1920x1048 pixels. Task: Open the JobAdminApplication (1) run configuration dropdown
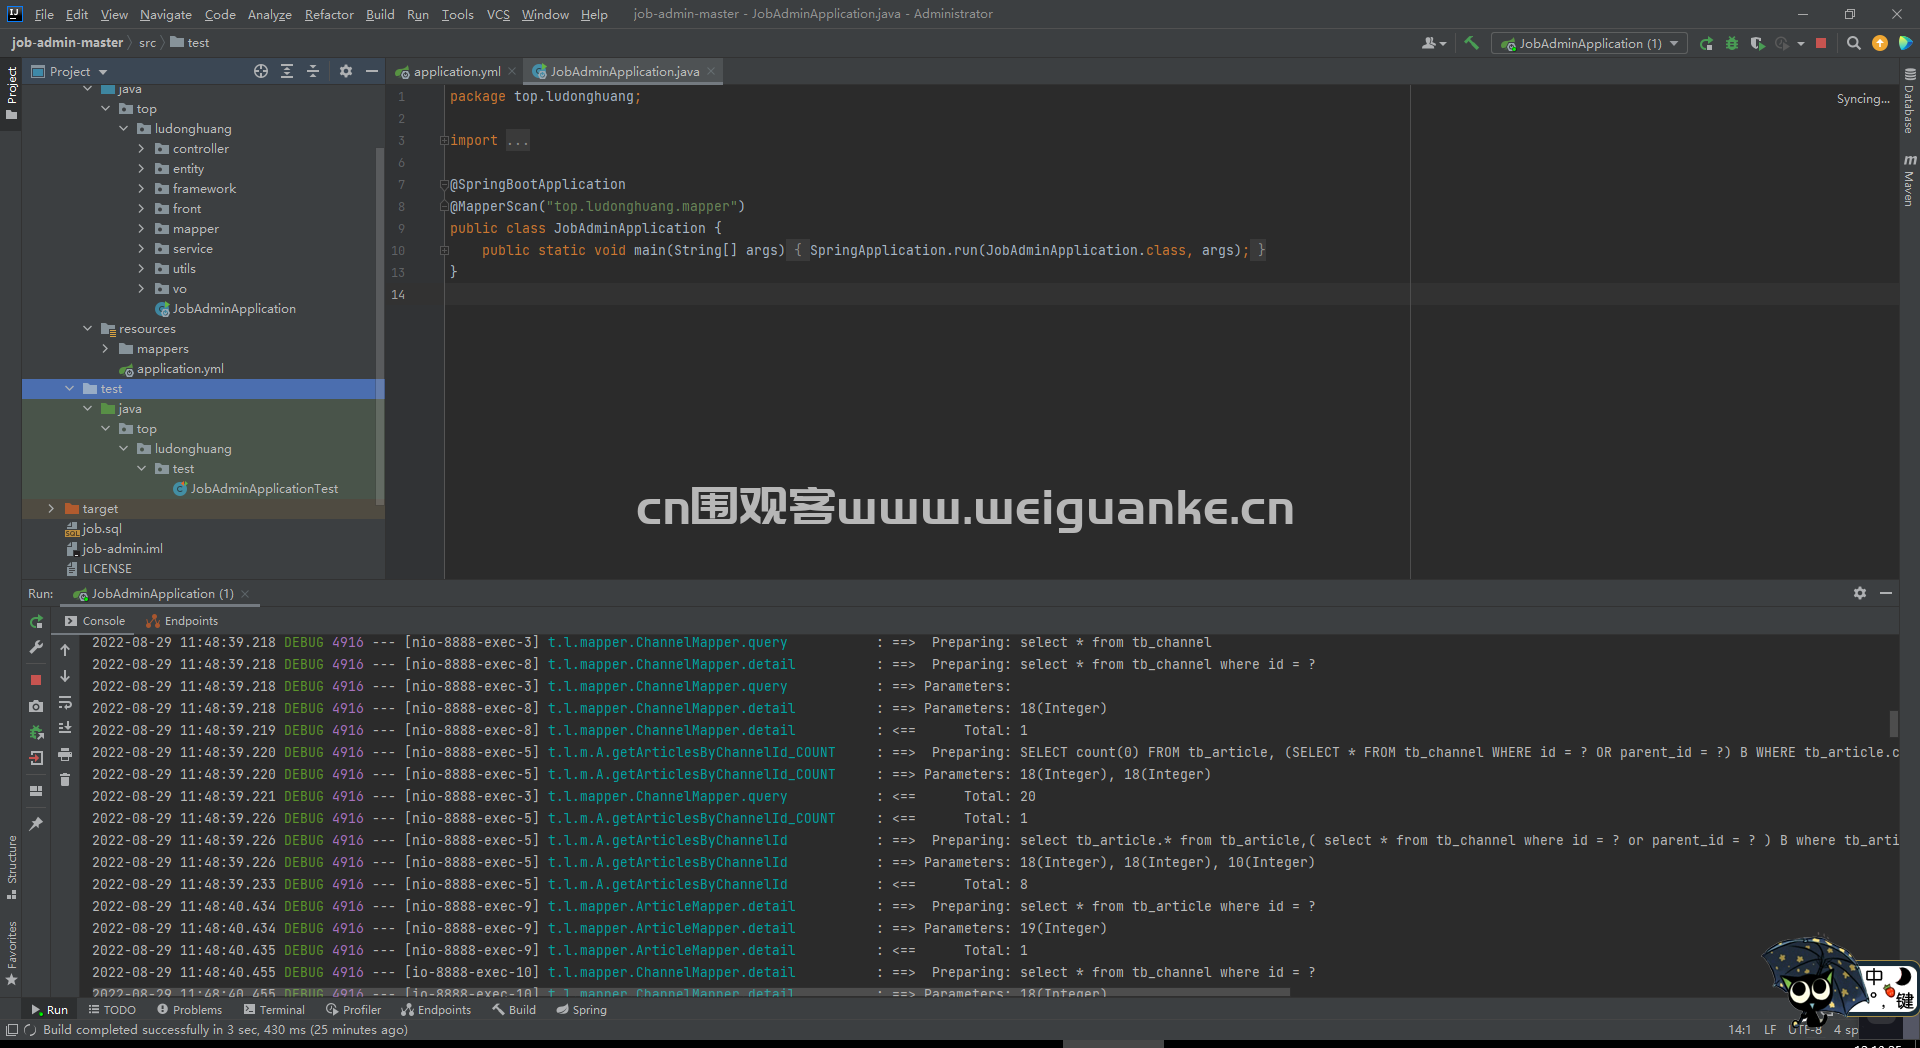click(x=1590, y=43)
